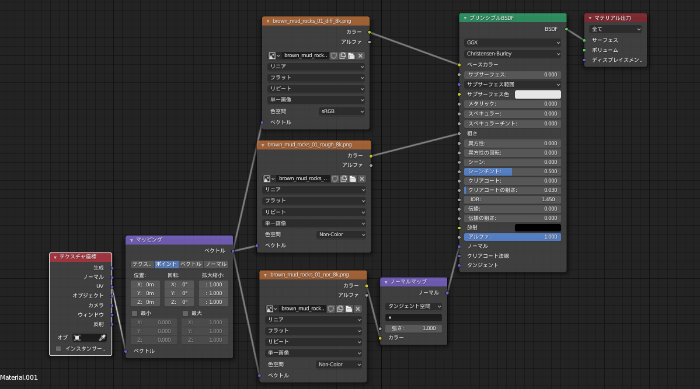The height and width of the screenshot is (389, 700).
Task: Open リニア interpolation dropdown on diff node
Action: coord(316,66)
